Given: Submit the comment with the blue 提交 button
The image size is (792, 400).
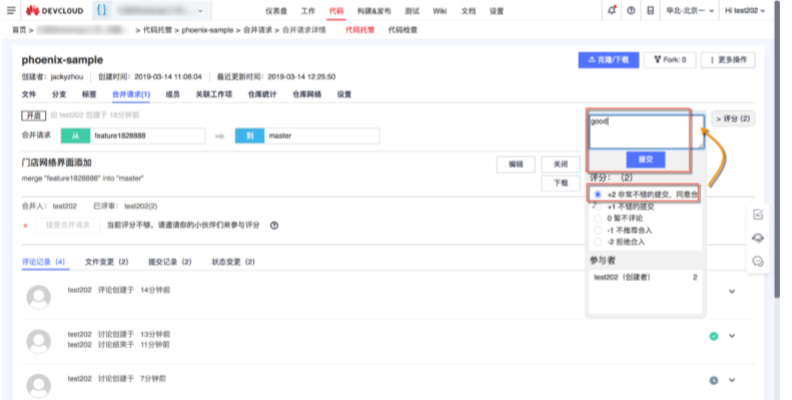Looking at the screenshot, I should pos(646,160).
